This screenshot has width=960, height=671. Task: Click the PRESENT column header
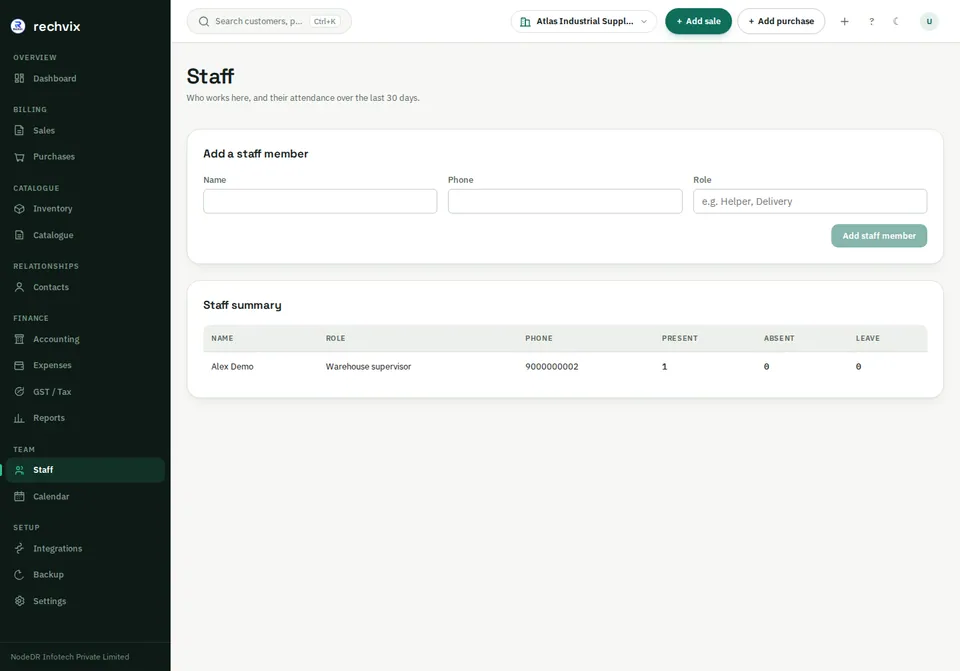click(x=680, y=339)
